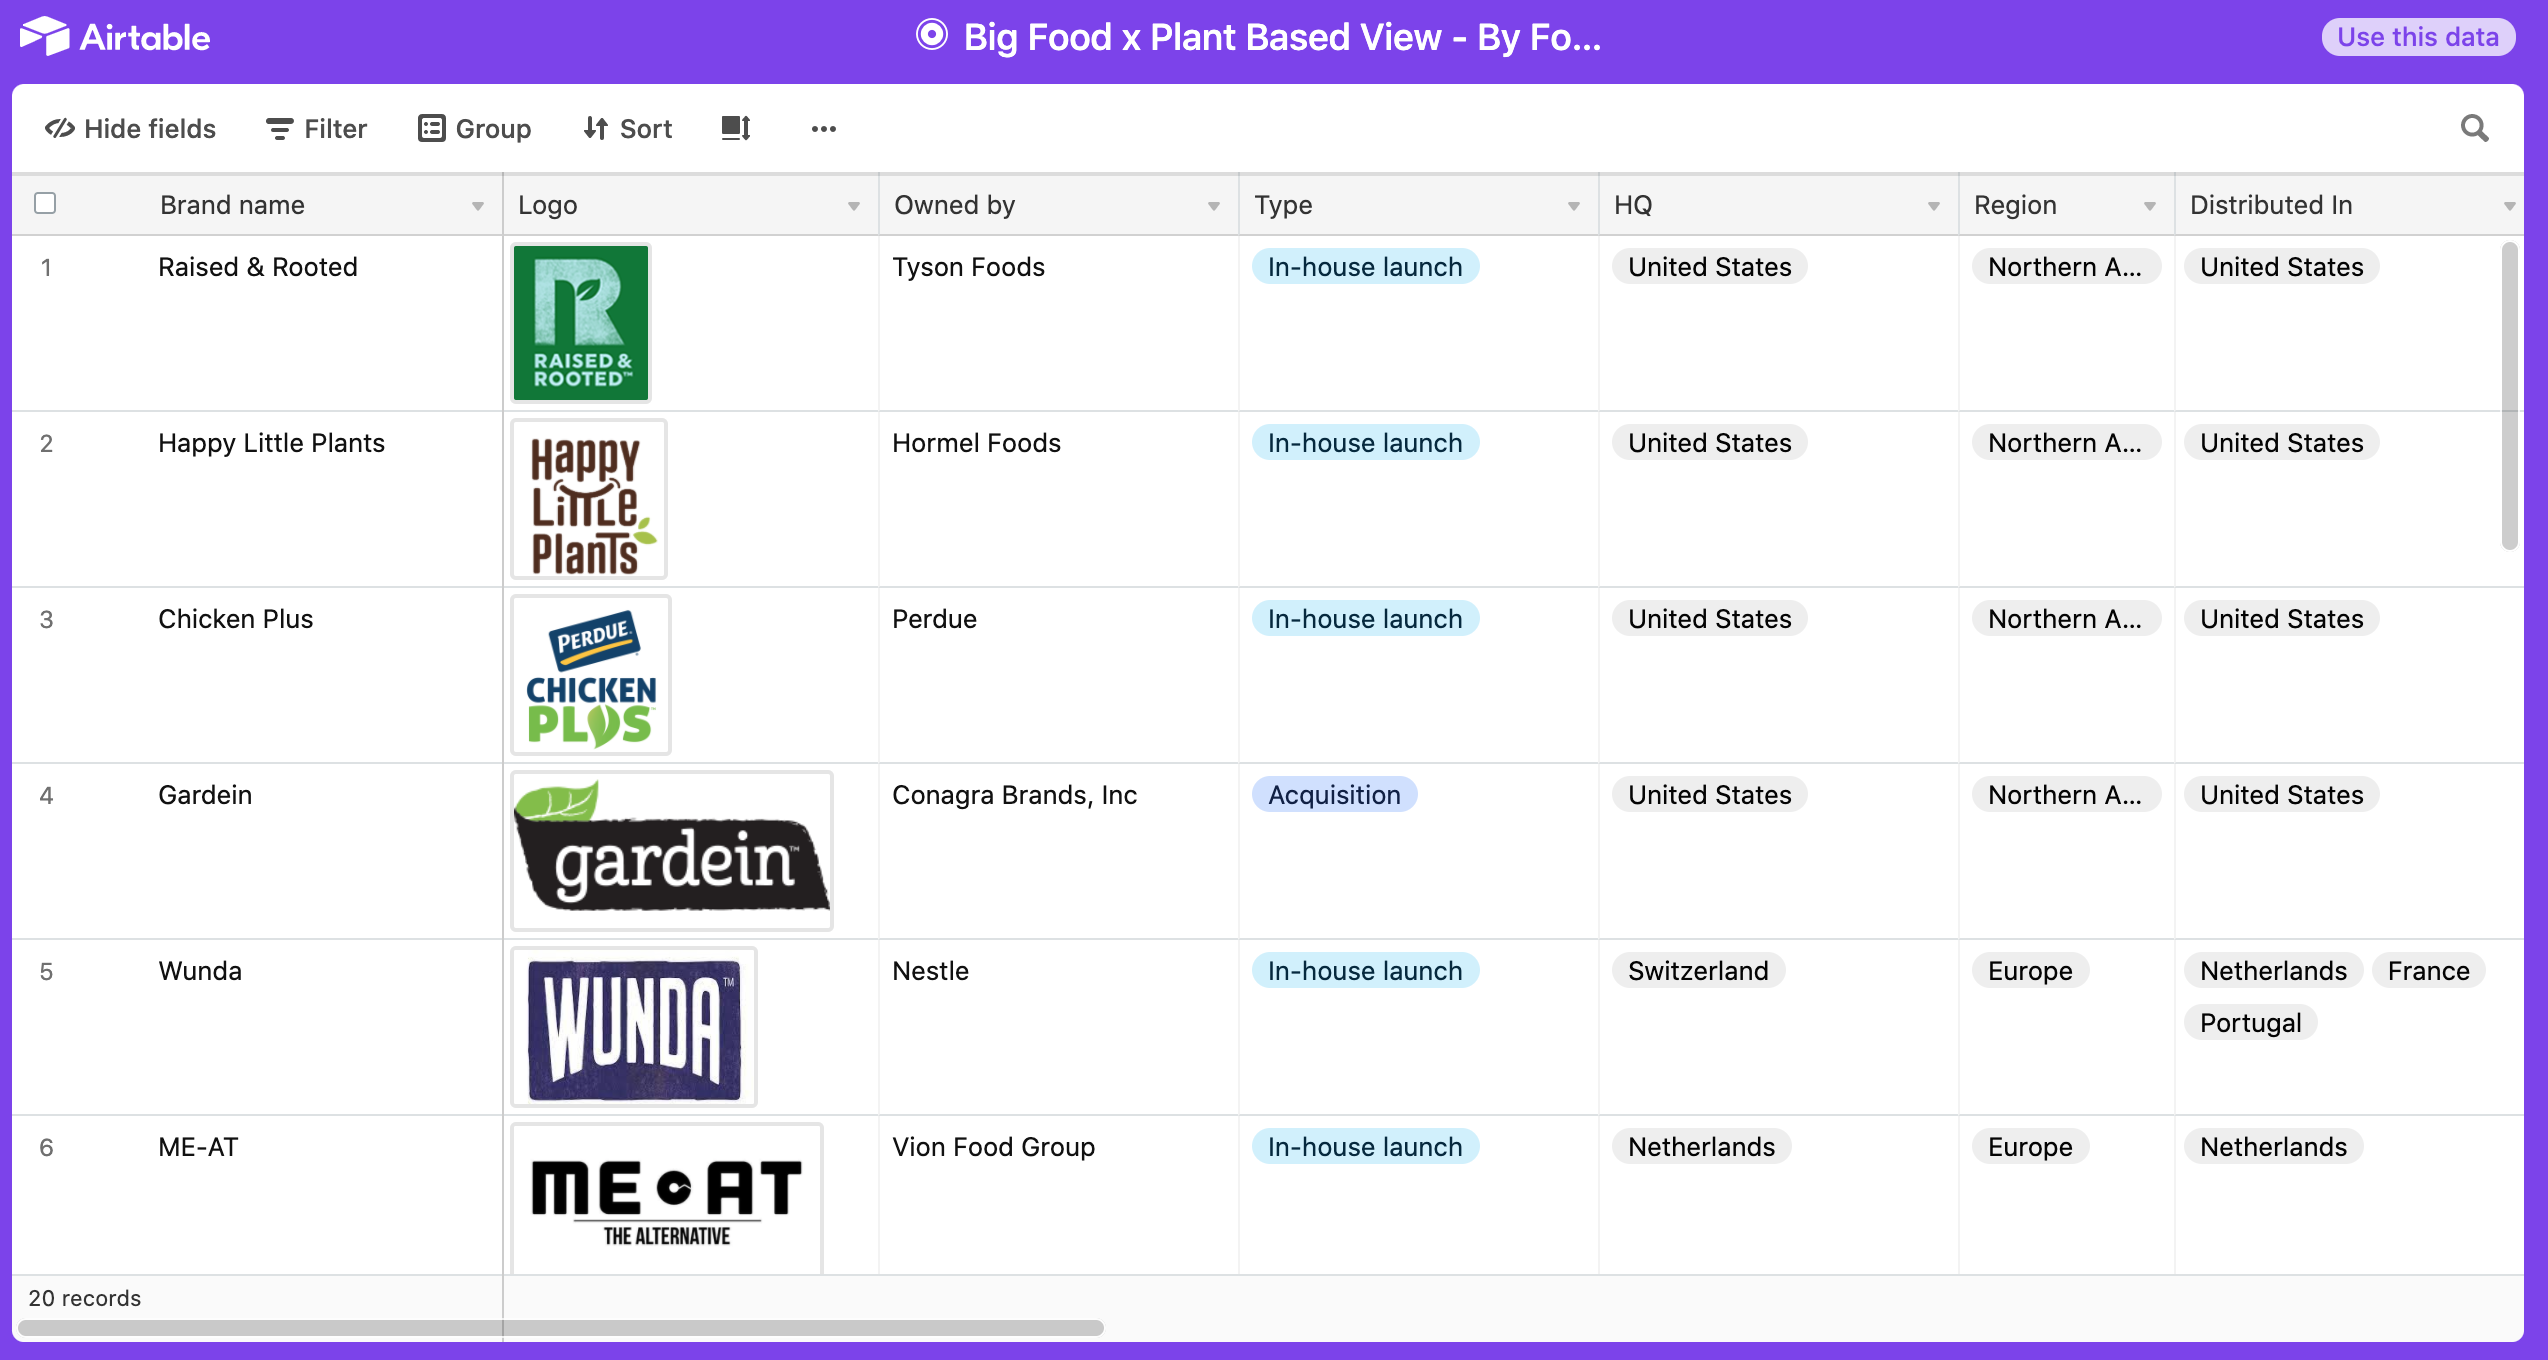Open the row height icon
This screenshot has height=1360, width=2548.
pyautogui.click(x=736, y=128)
